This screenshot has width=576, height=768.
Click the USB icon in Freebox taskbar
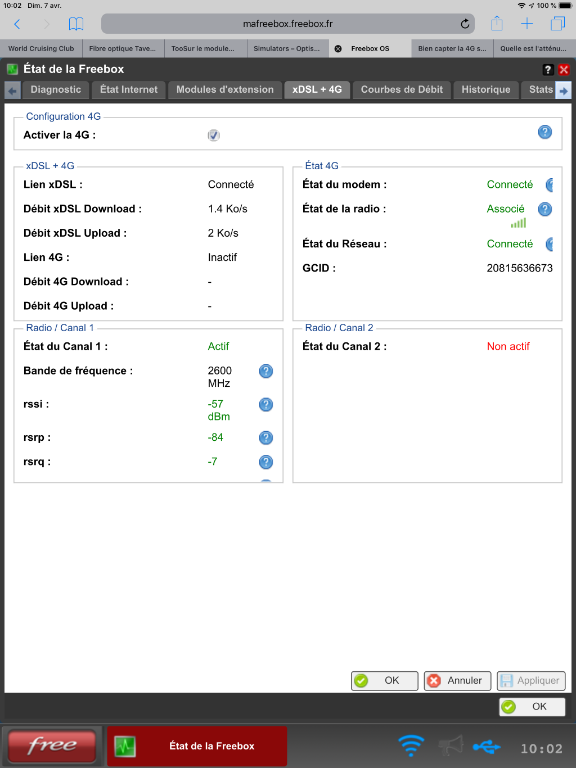tap(486, 746)
